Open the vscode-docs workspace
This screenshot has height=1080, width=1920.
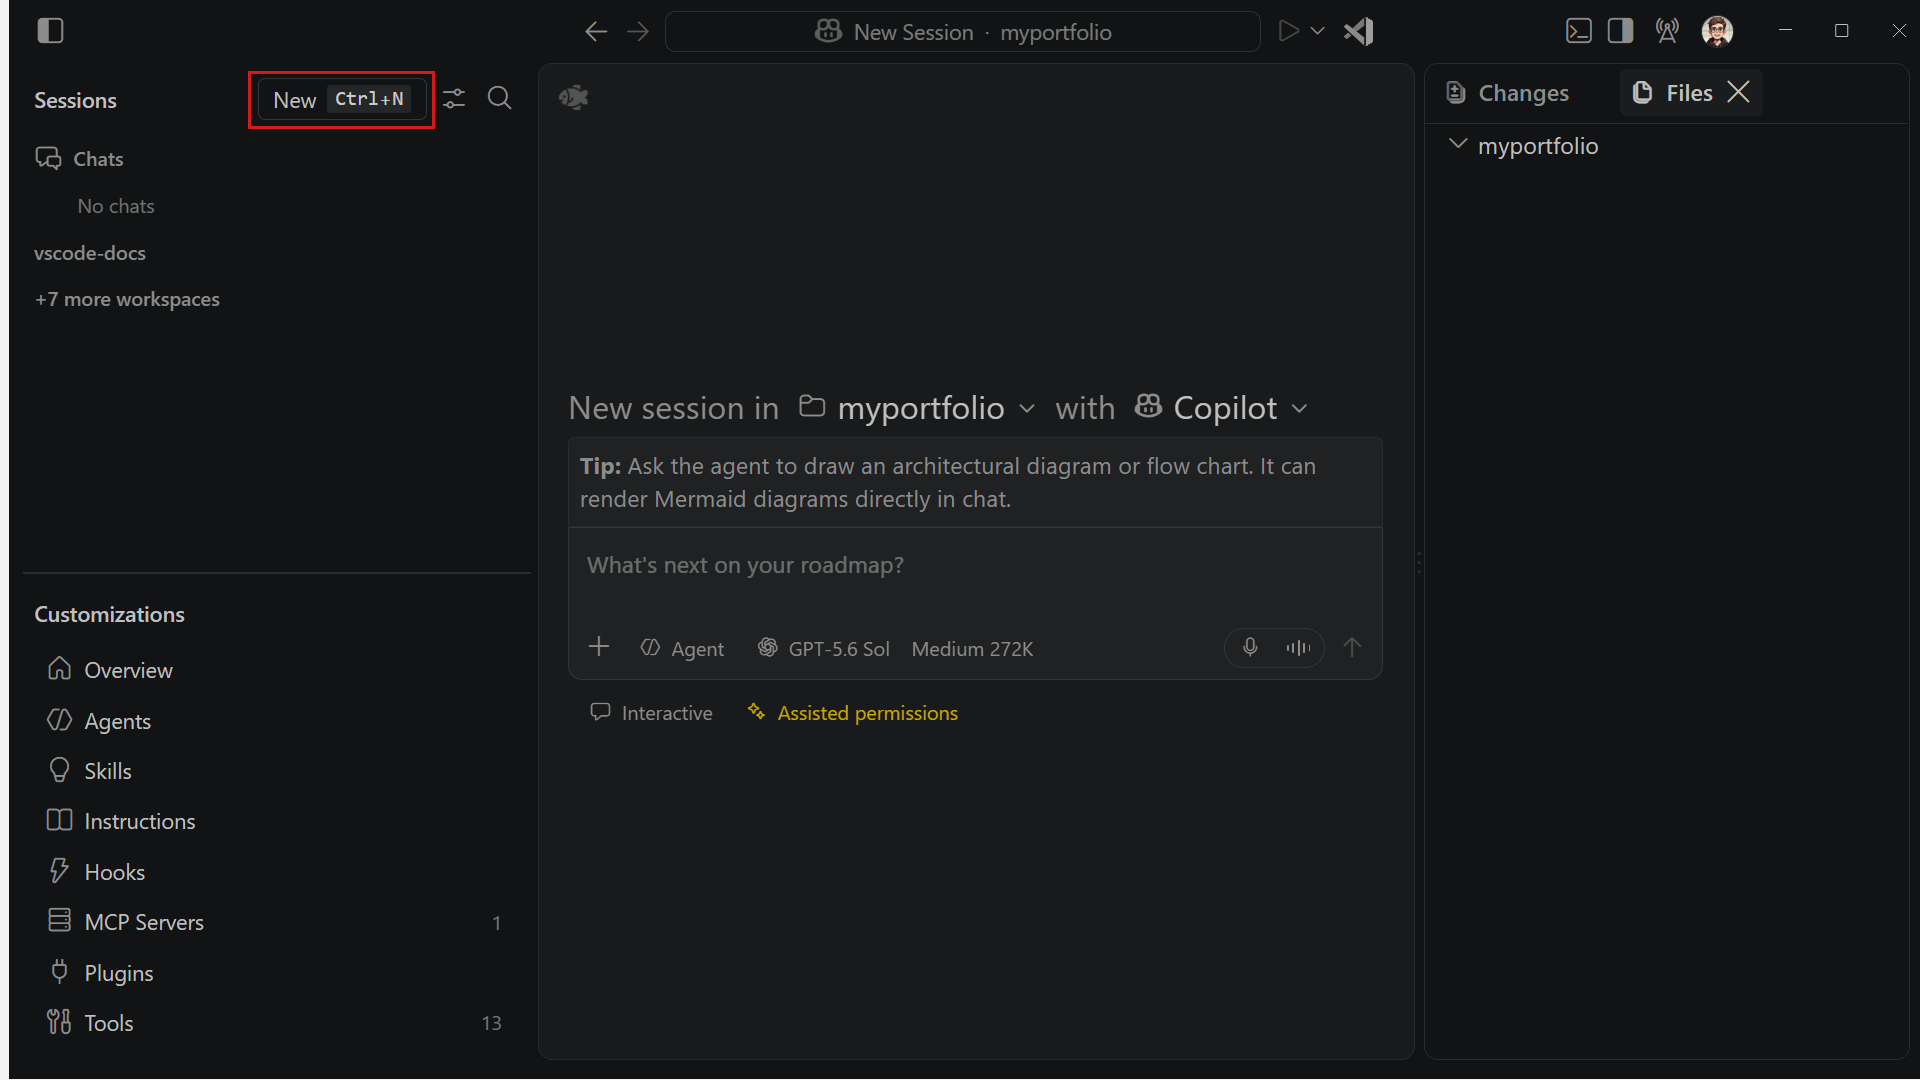click(90, 253)
